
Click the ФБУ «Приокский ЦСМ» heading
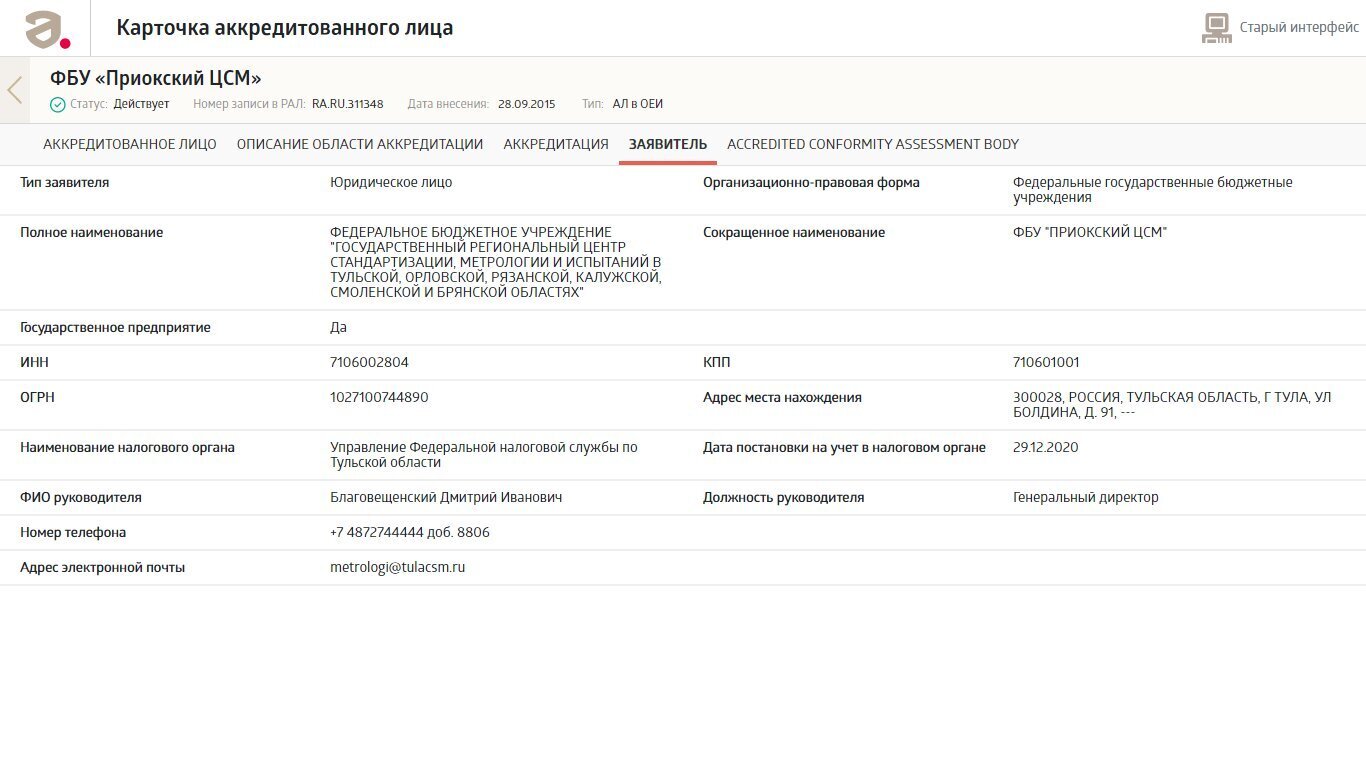click(156, 78)
